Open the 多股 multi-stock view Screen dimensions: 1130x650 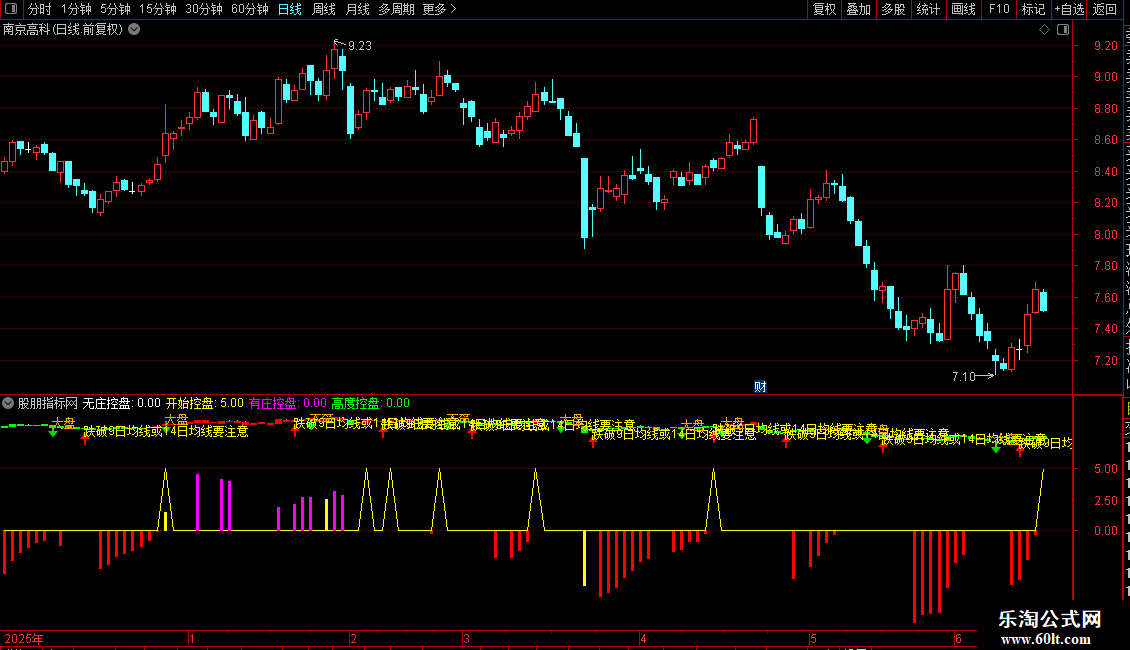(894, 9)
